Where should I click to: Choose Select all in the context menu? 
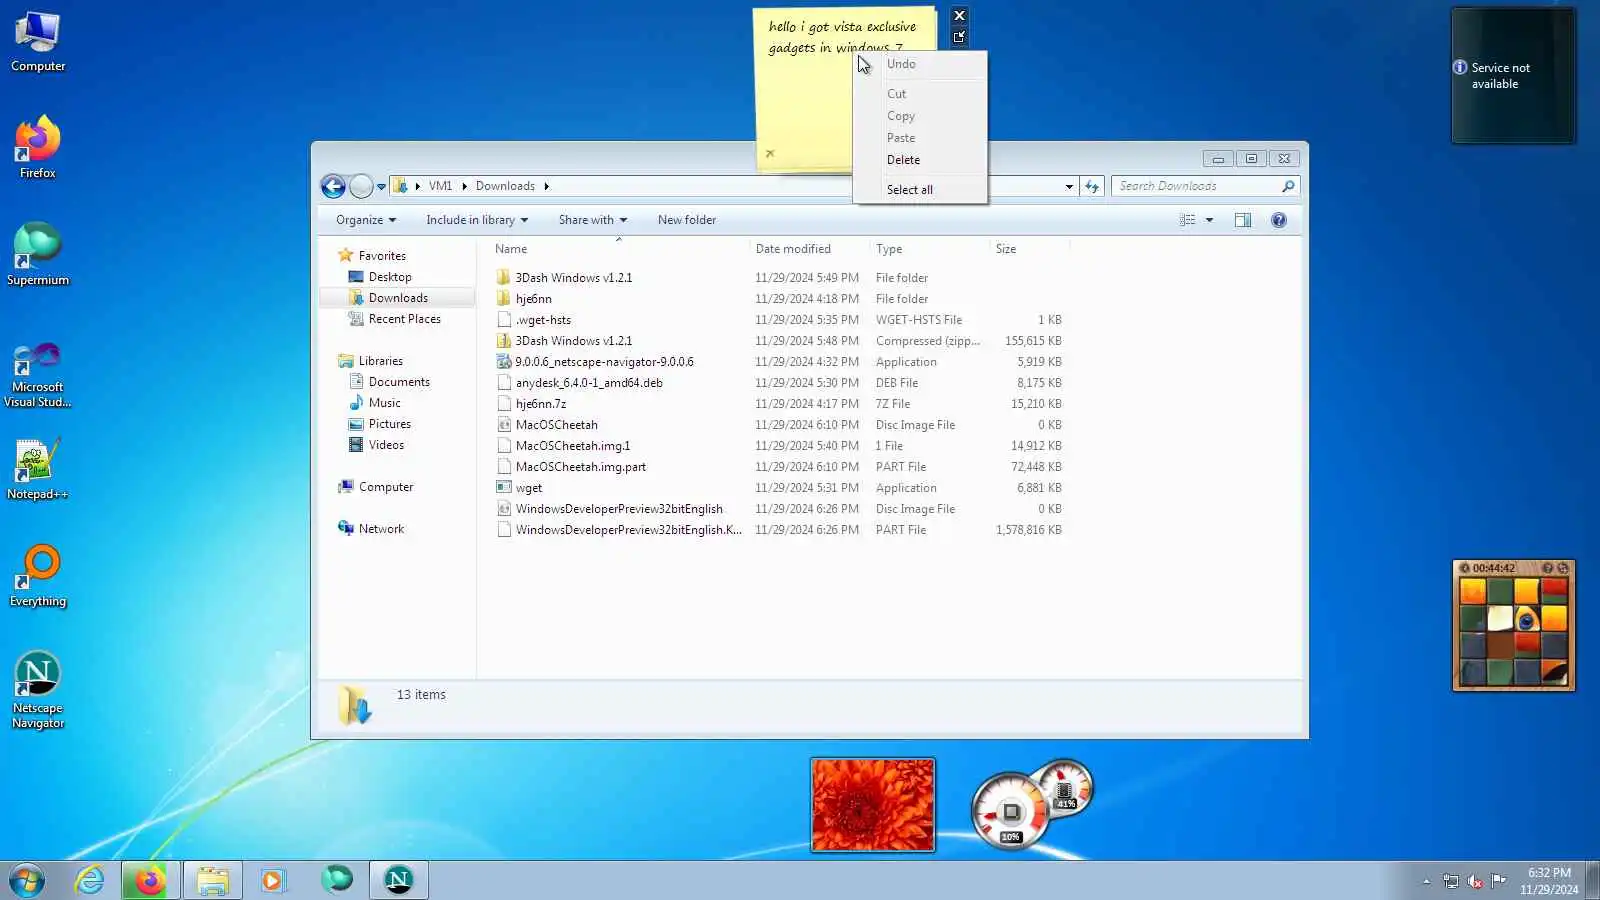tap(920, 190)
